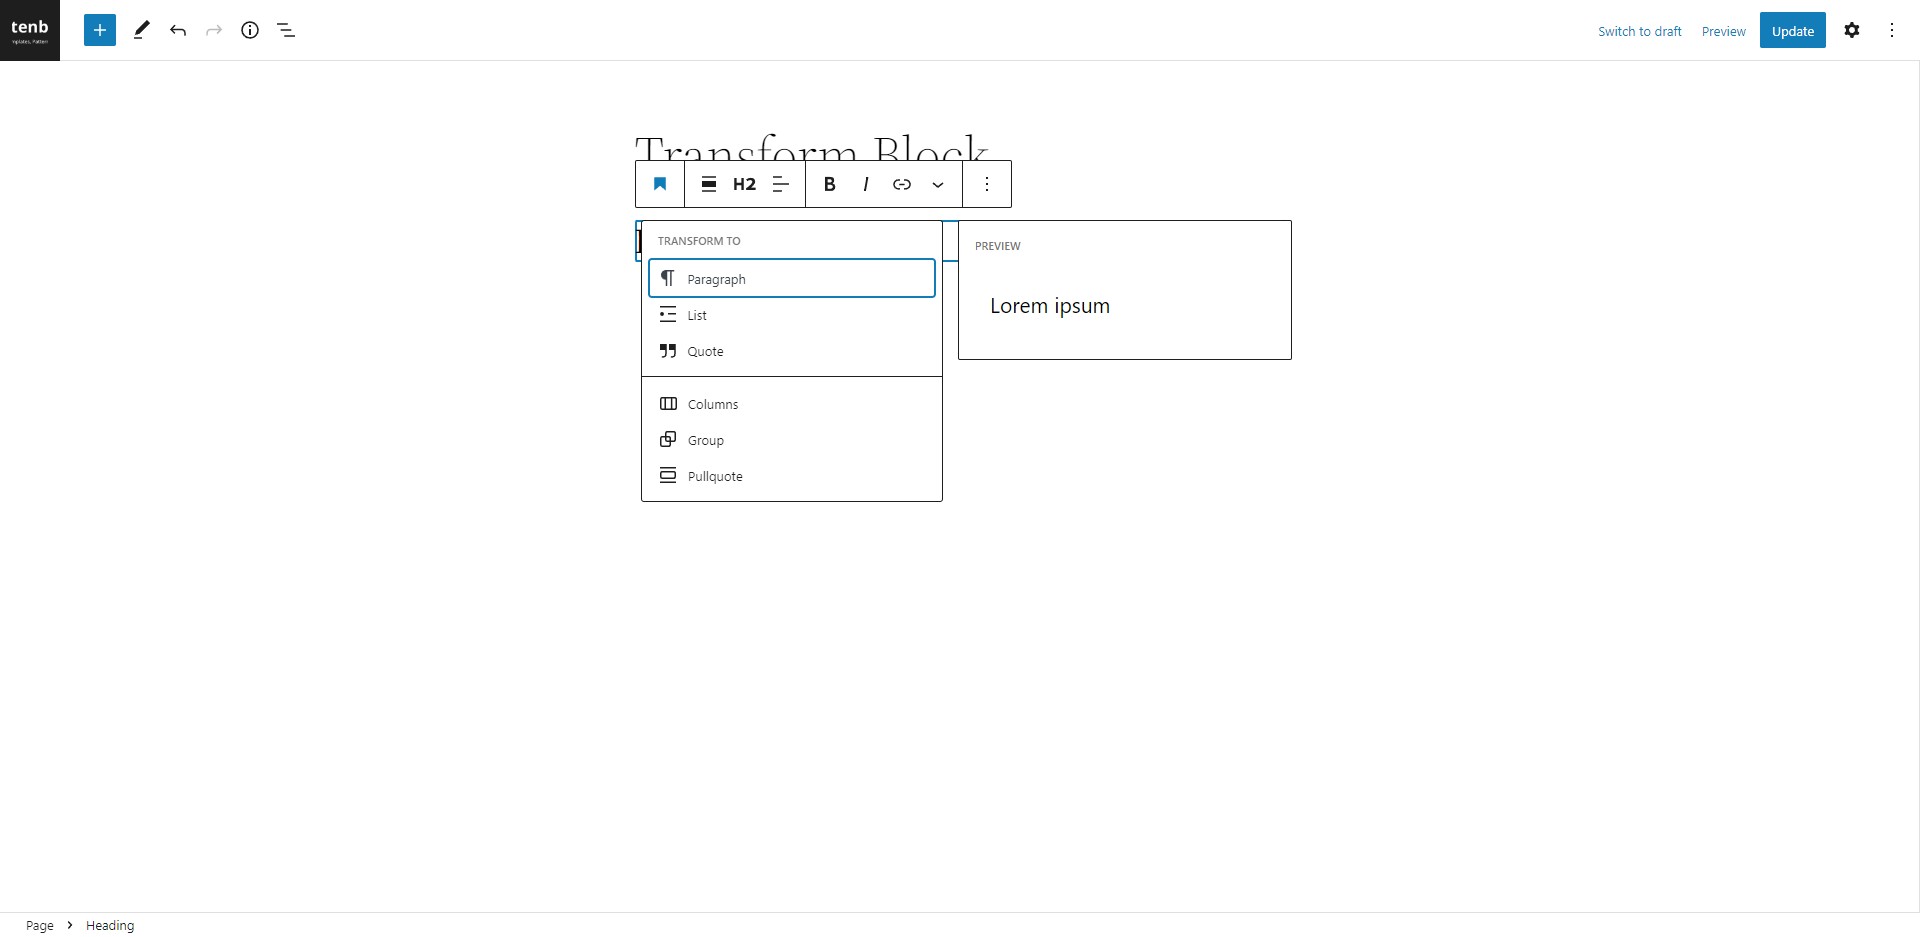
Task: Open the Details information panel
Action: point(250,30)
